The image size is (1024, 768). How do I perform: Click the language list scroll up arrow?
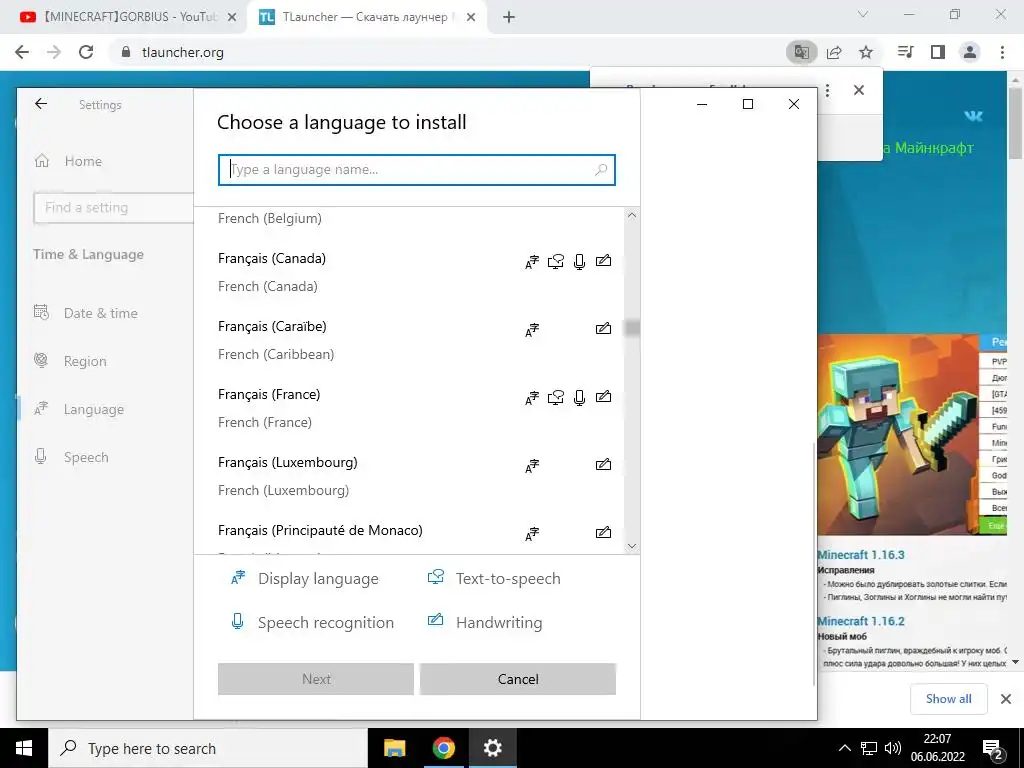pos(632,215)
